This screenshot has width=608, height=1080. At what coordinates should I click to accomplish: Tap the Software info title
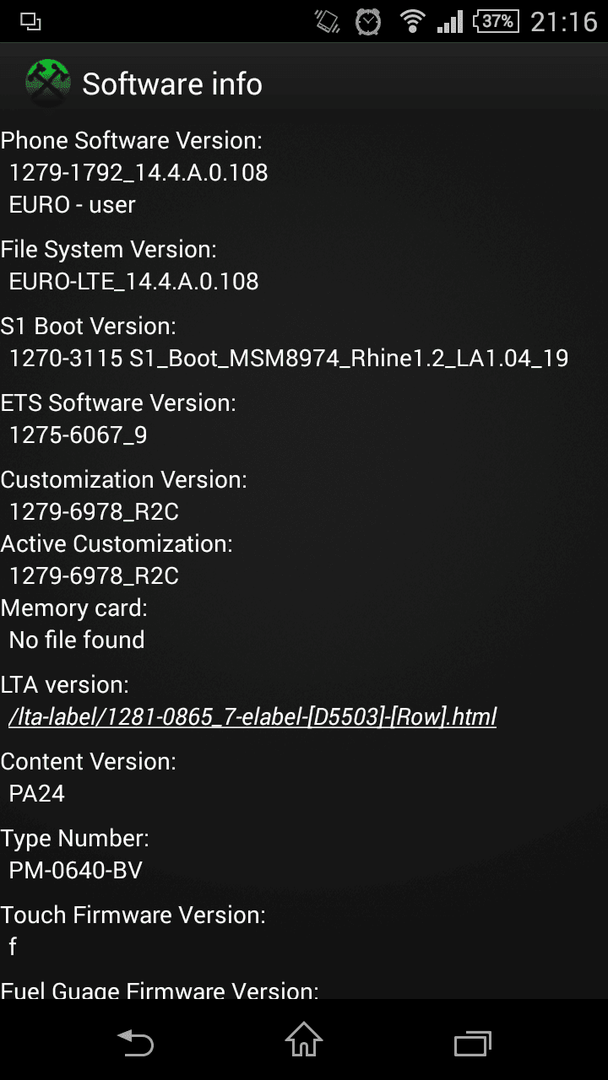(172, 84)
